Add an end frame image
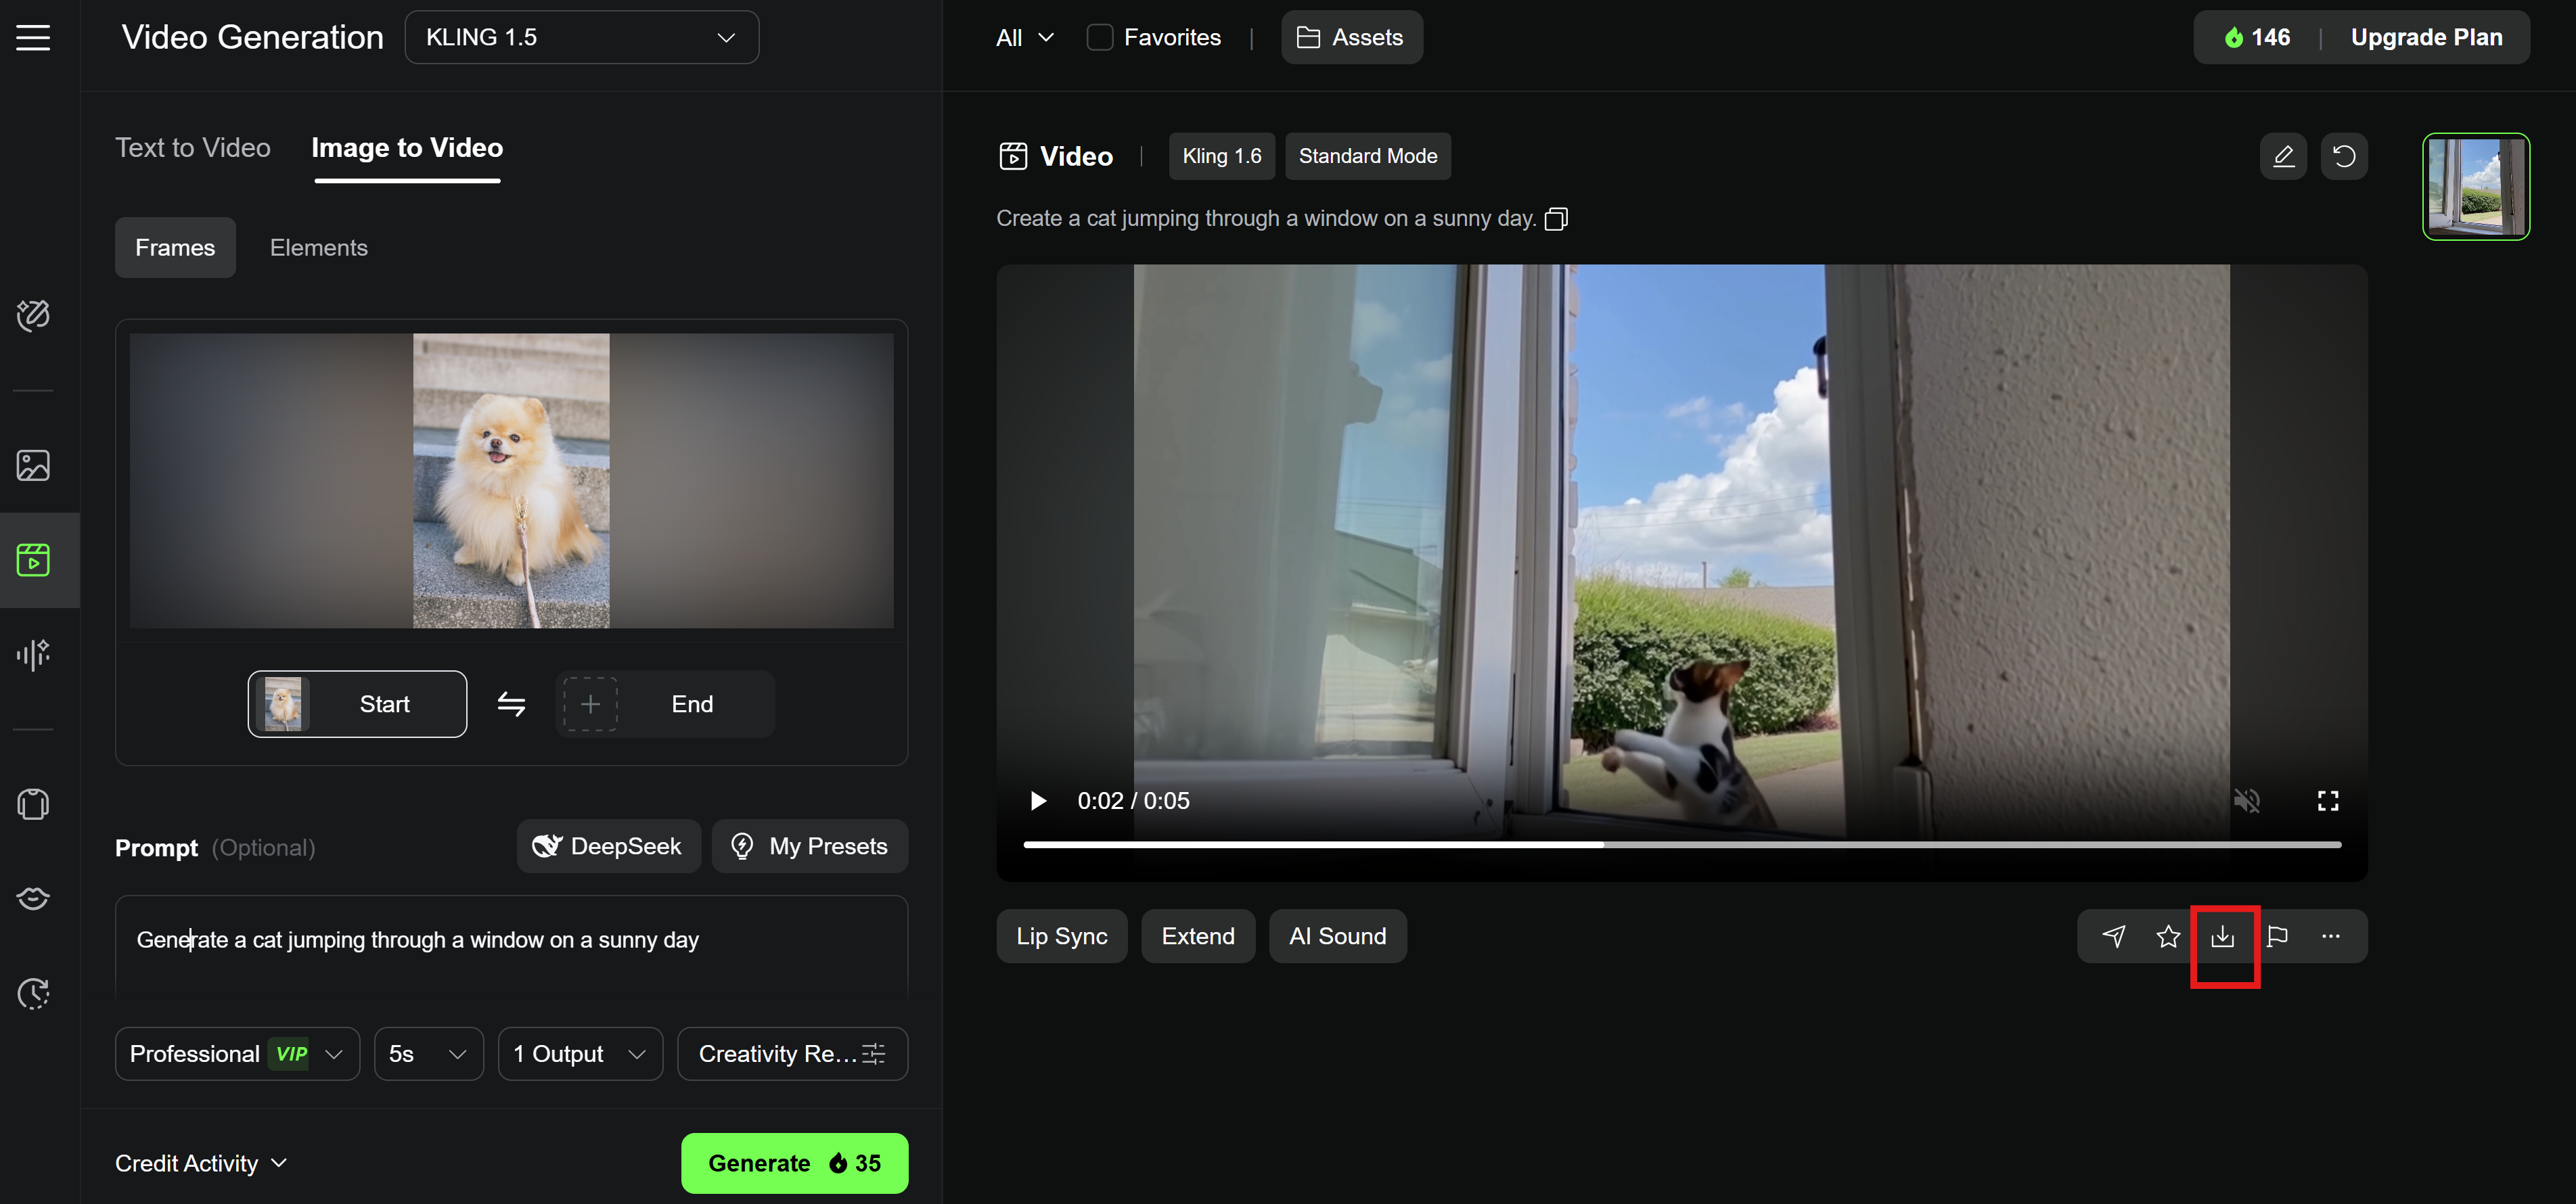 [590, 704]
